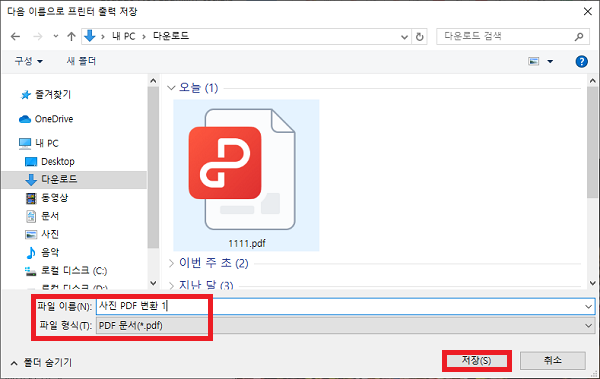
Task: Select '내 PC' in the navigation tree
Action: click(x=47, y=143)
